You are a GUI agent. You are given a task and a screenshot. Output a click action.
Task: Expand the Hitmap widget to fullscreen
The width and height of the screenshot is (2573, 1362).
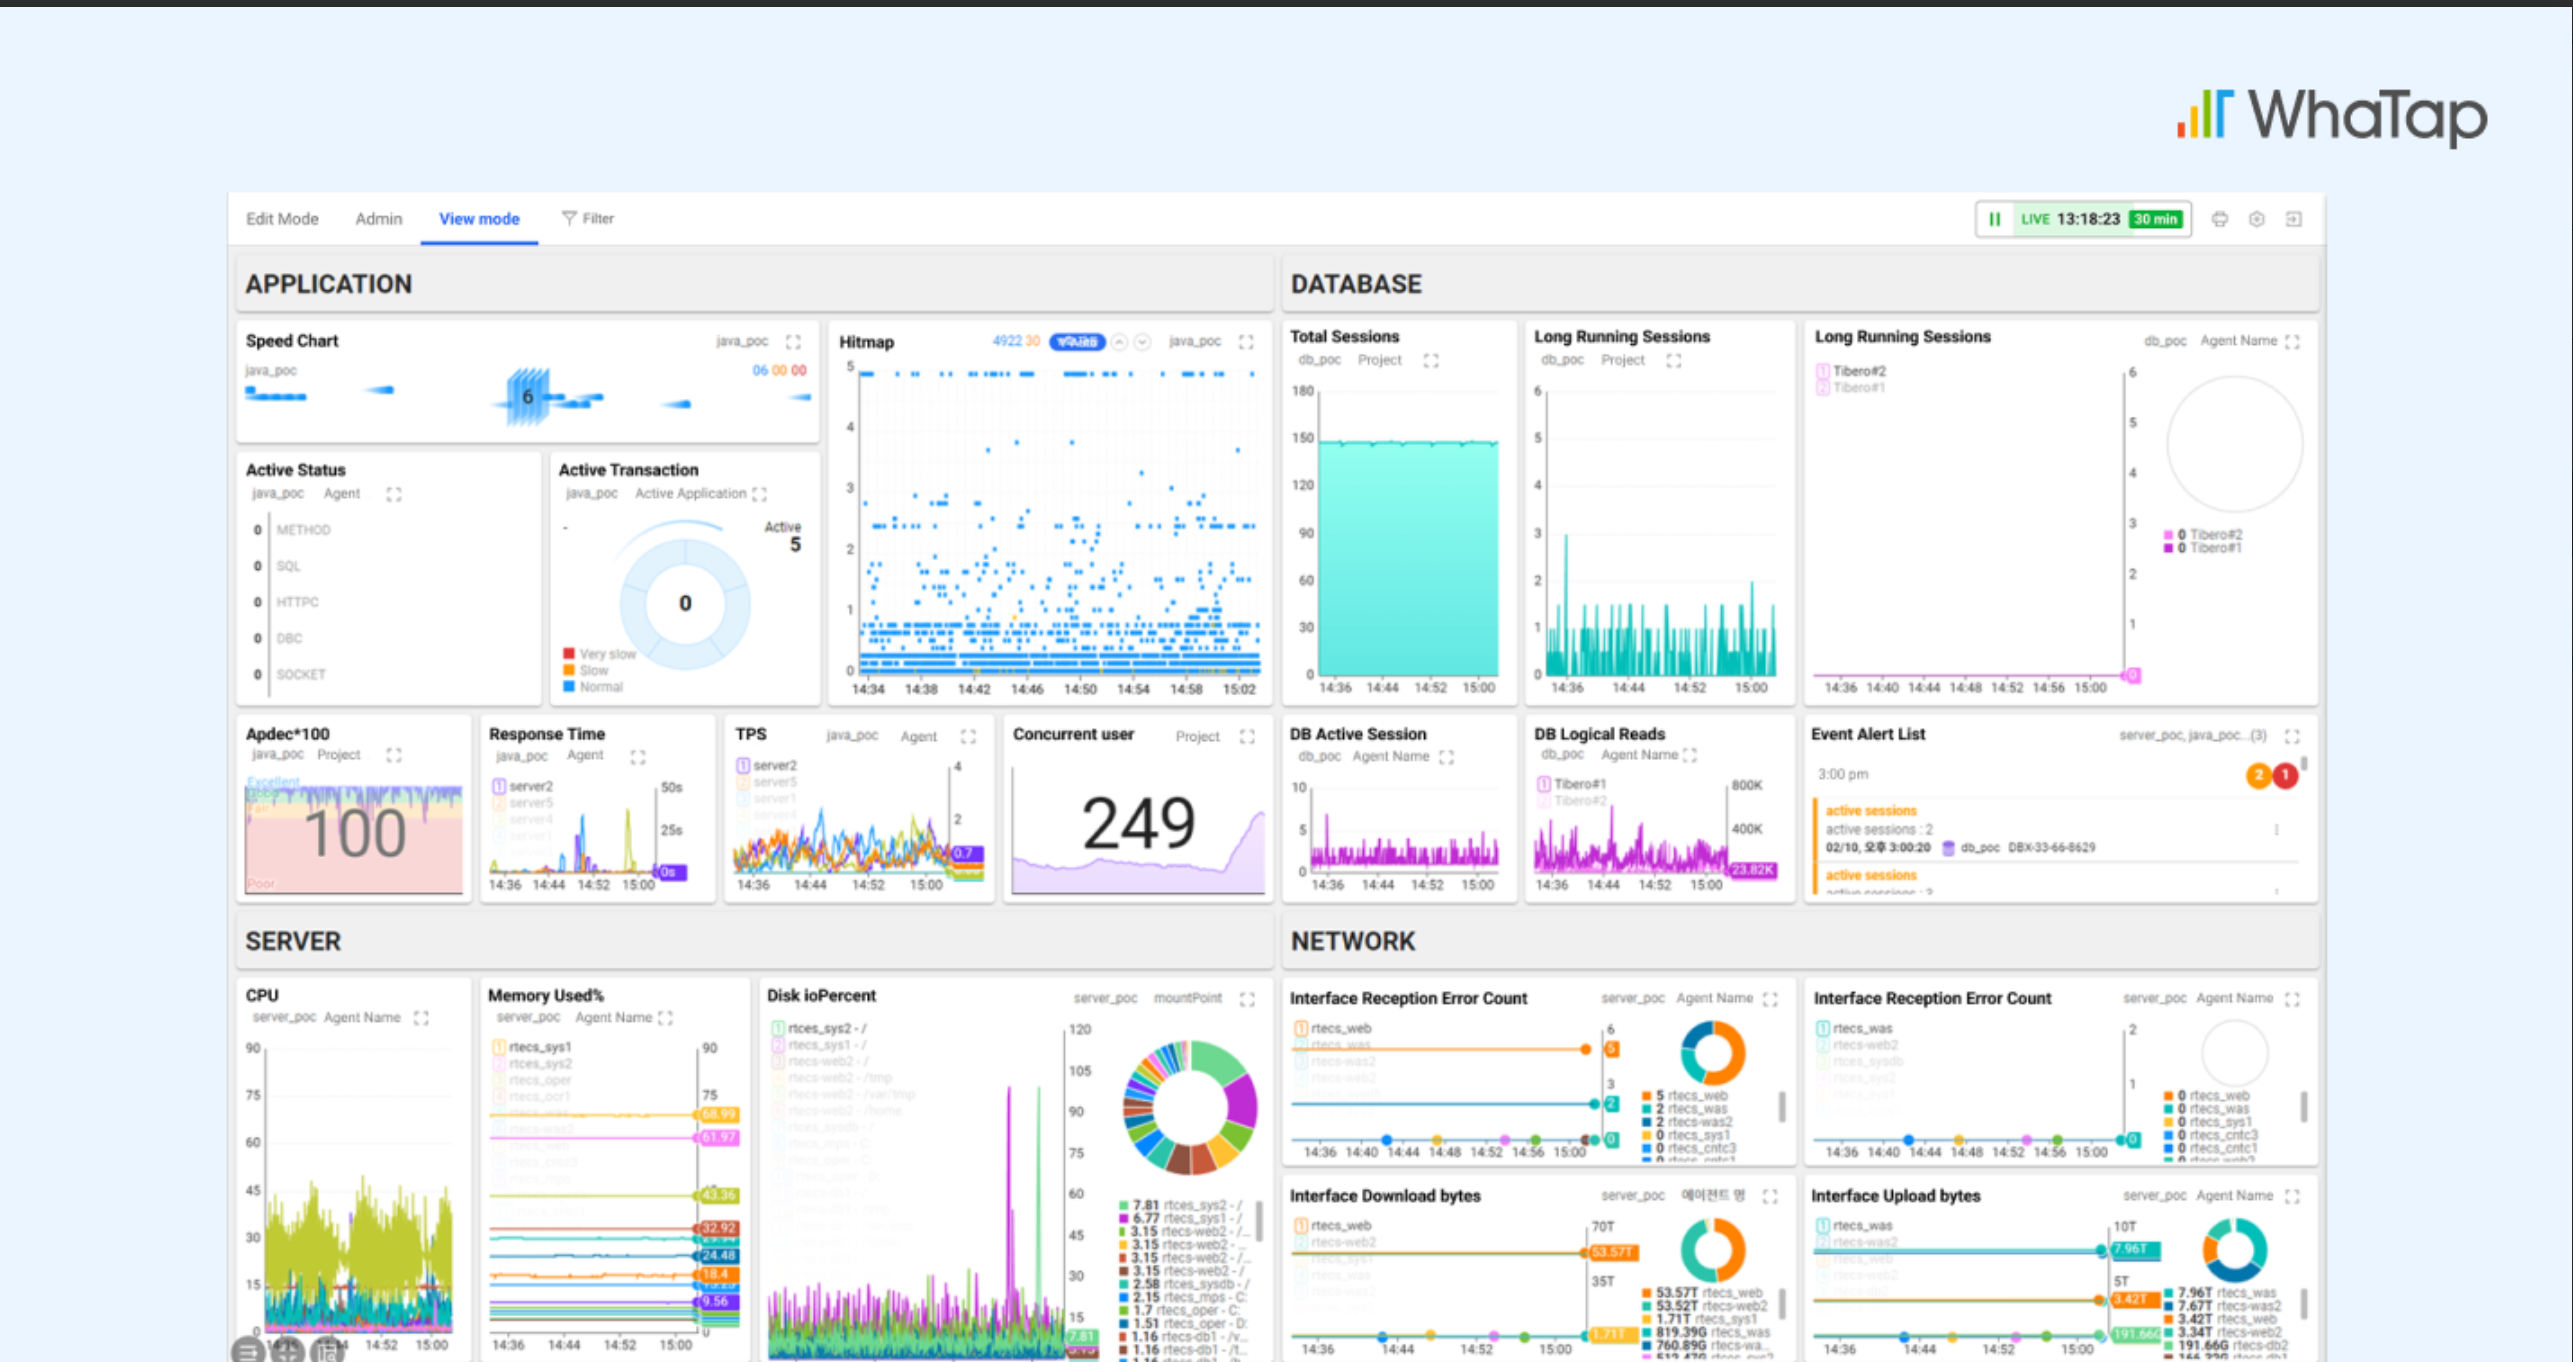(x=1246, y=342)
